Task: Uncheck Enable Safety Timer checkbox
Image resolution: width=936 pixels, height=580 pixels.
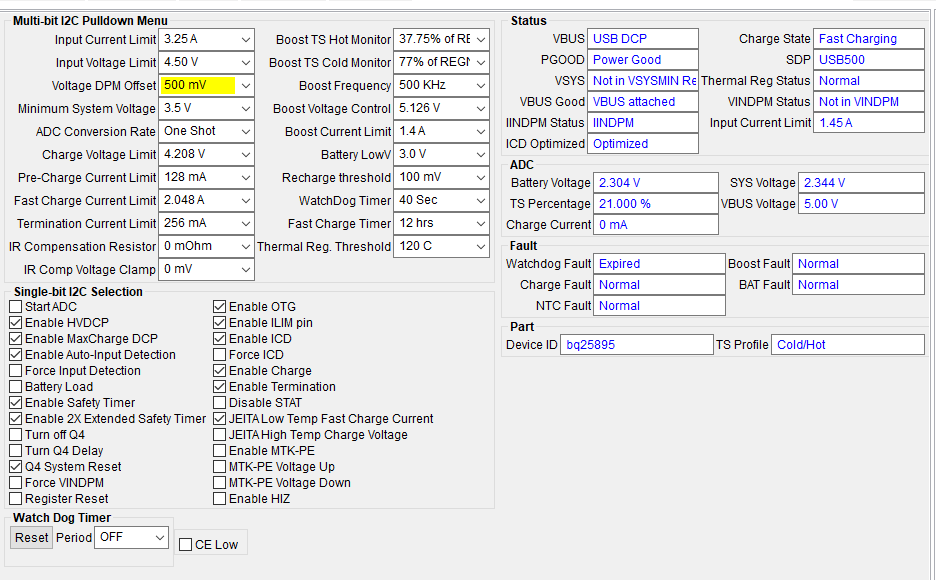Action: click(x=16, y=403)
